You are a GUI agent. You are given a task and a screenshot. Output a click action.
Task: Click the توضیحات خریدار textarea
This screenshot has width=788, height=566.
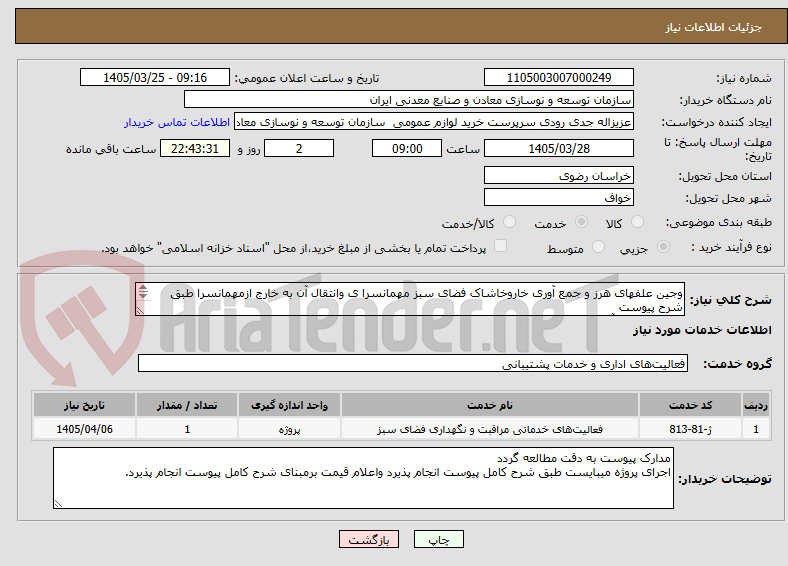[363, 478]
